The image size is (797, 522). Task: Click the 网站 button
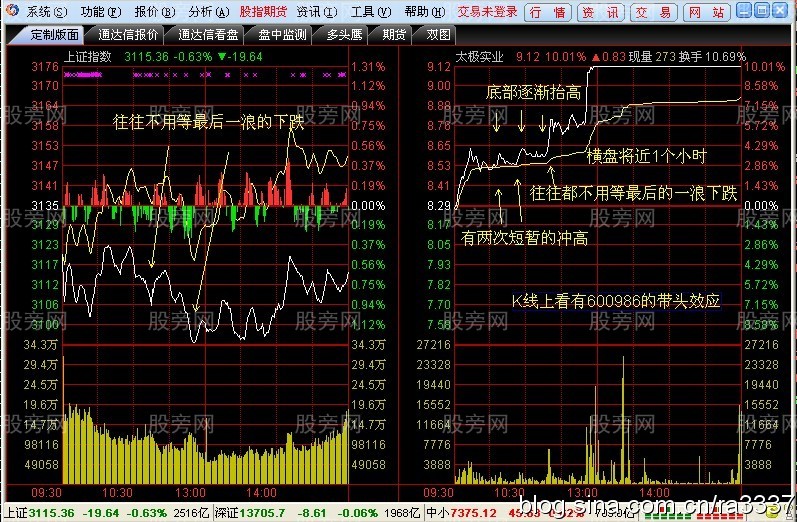pos(706,12)
